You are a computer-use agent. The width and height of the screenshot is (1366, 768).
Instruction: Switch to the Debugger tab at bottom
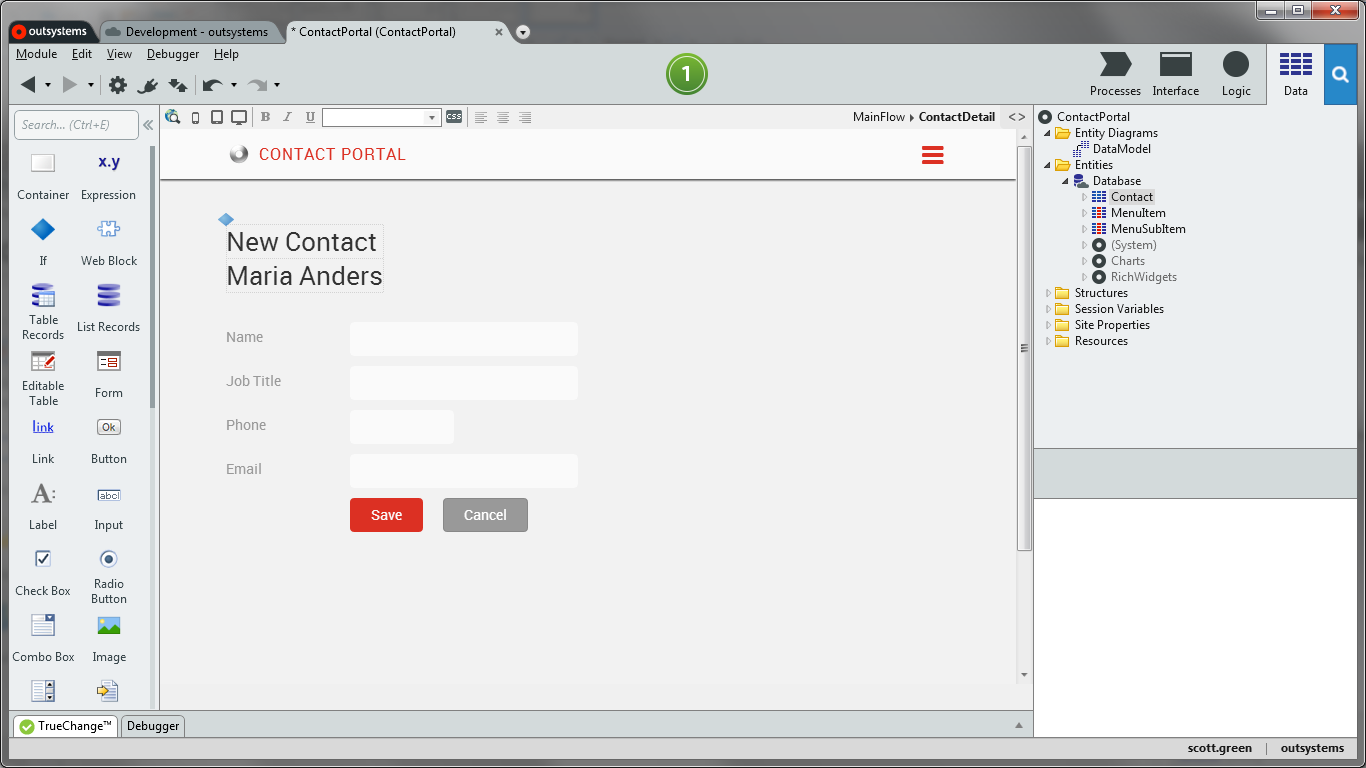click(x=152, y=726)
